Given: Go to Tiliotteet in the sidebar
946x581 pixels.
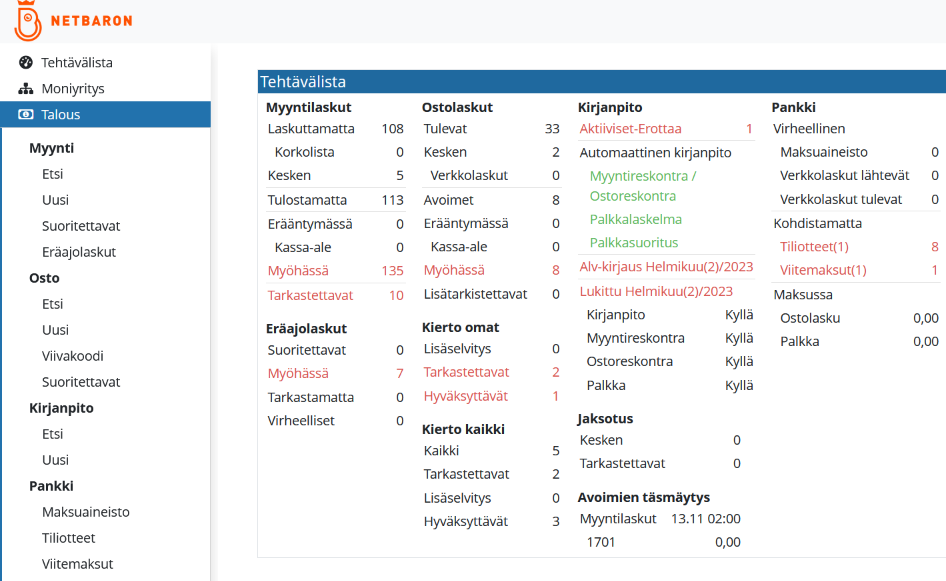Looking at the screenshot, I should 68,538.
